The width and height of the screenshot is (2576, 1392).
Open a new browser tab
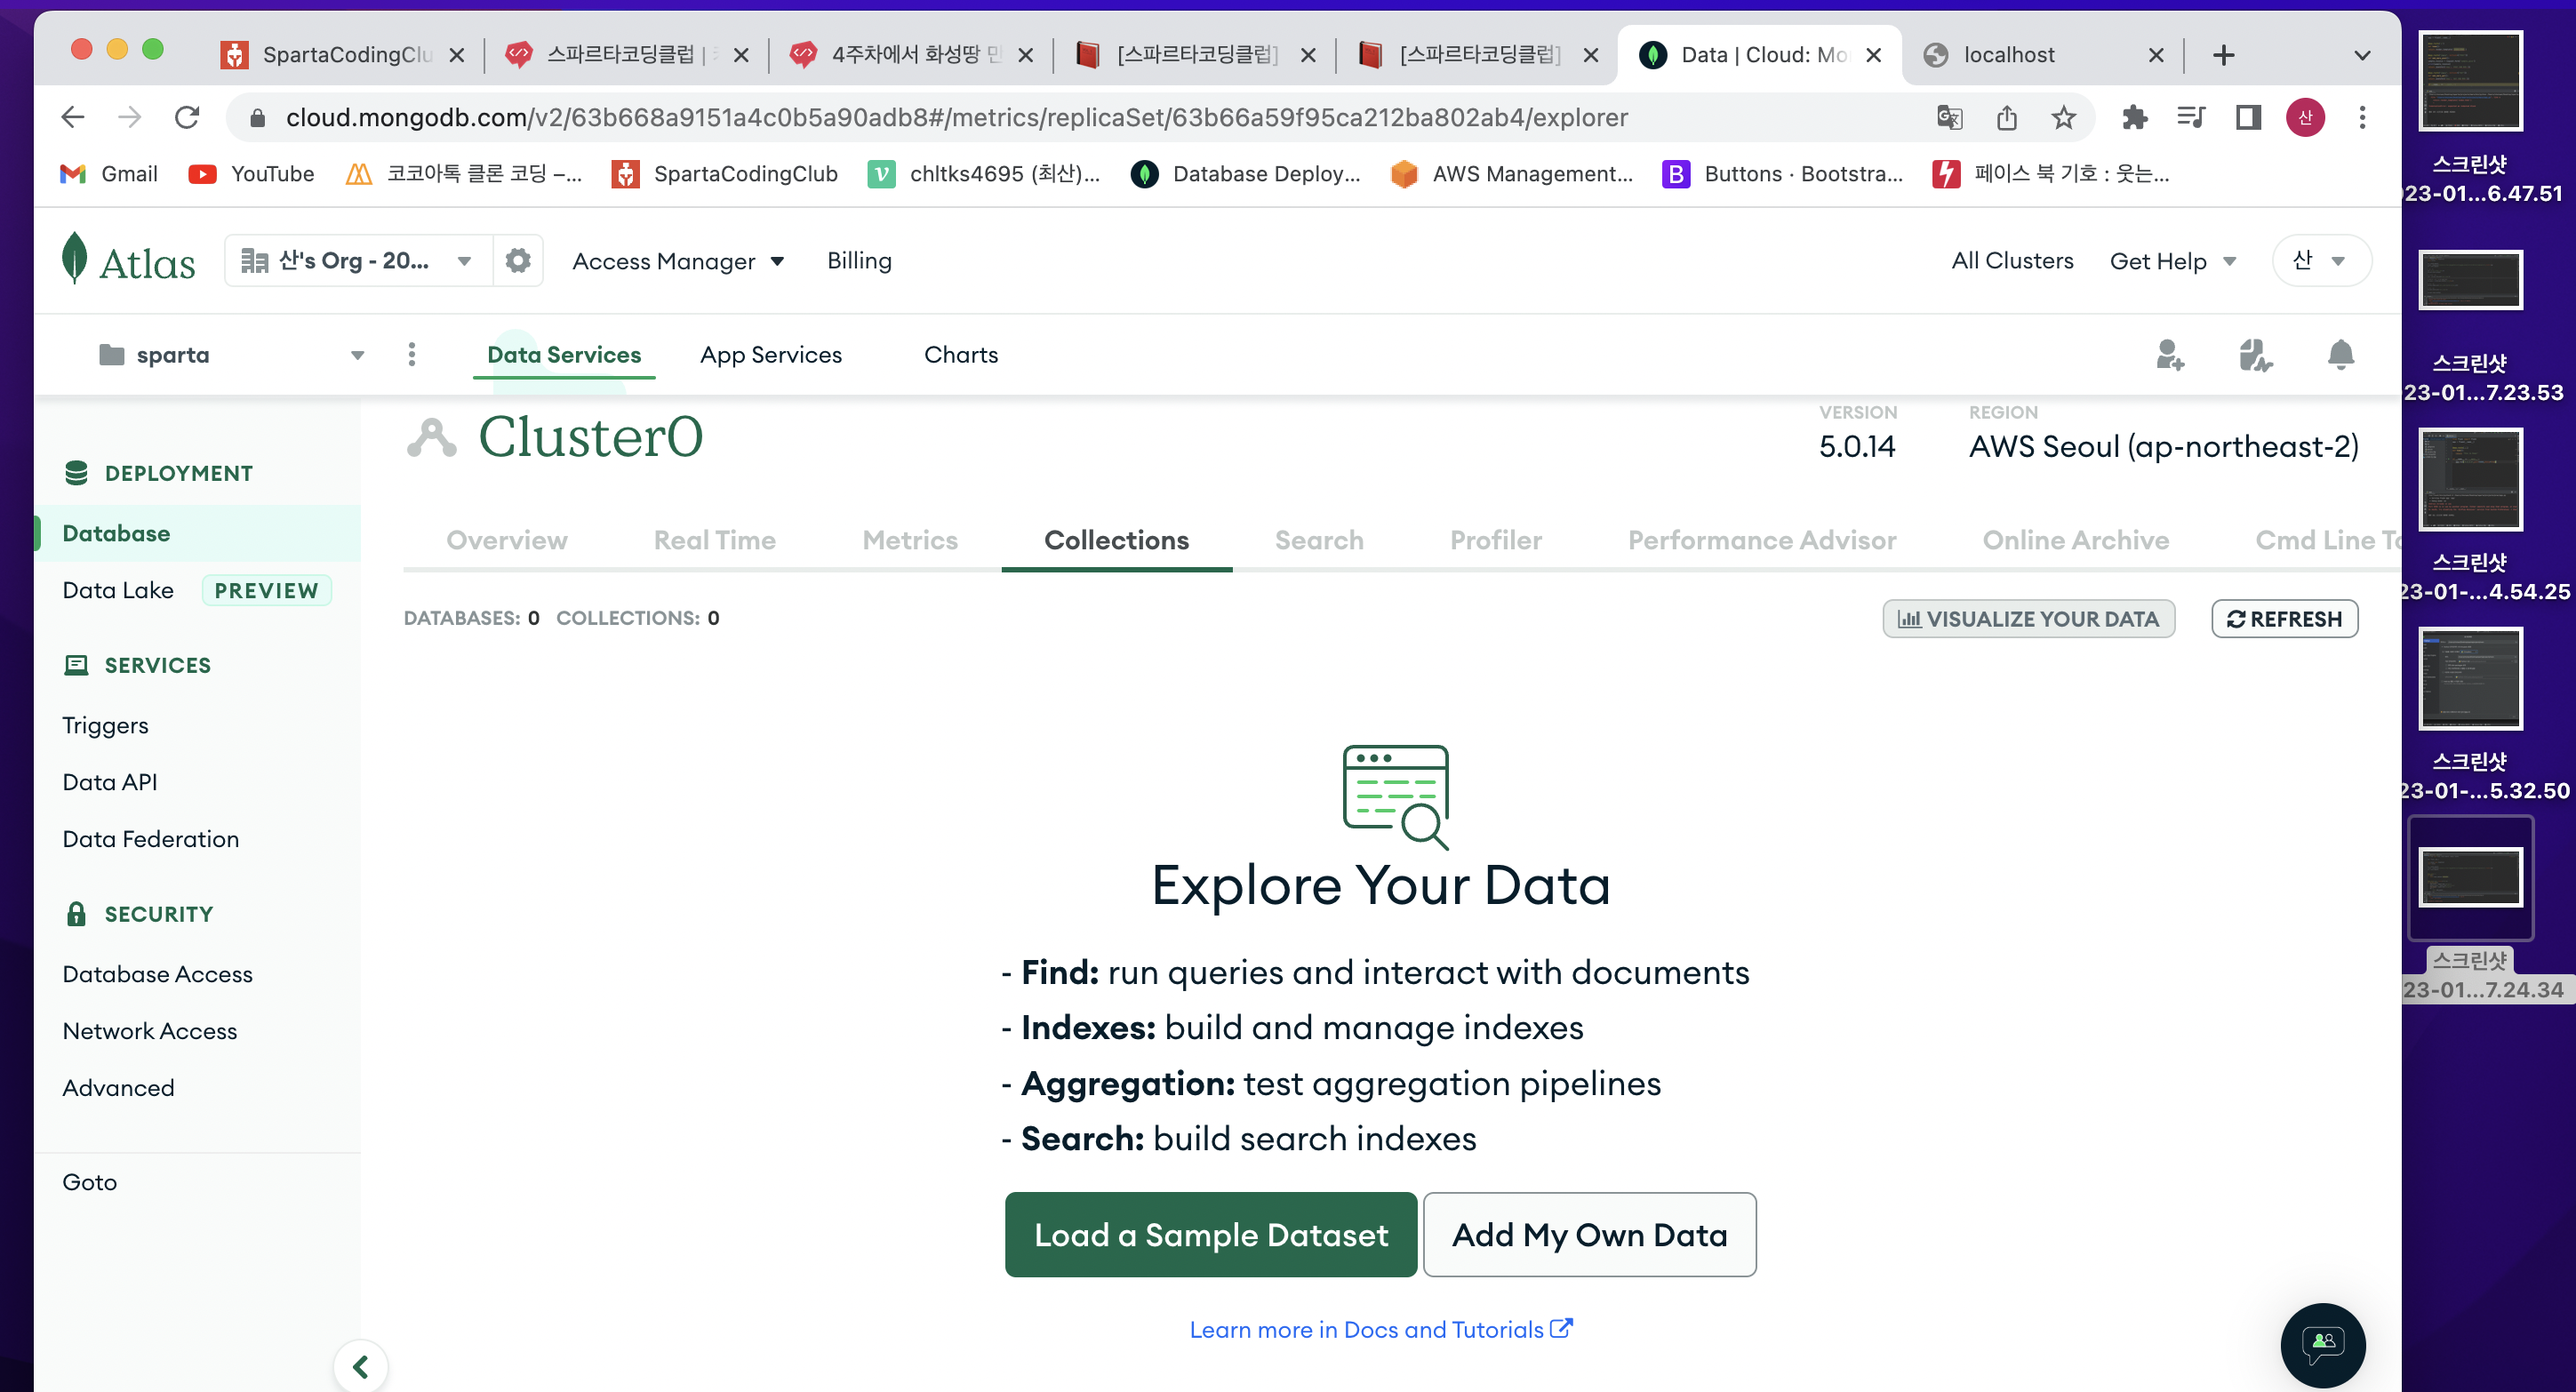pyautogui.click(x=2223, y=55)
